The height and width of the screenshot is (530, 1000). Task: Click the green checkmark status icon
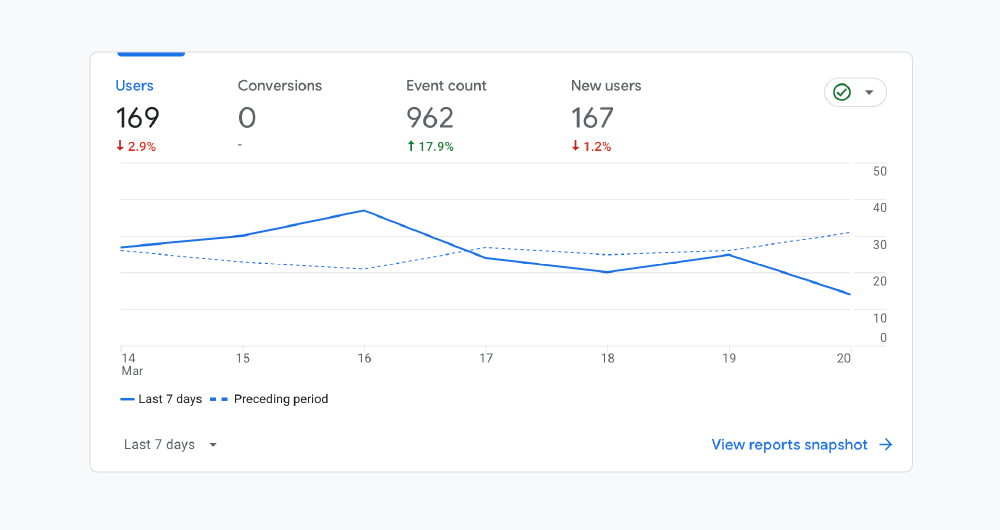[x=842, y=92]
